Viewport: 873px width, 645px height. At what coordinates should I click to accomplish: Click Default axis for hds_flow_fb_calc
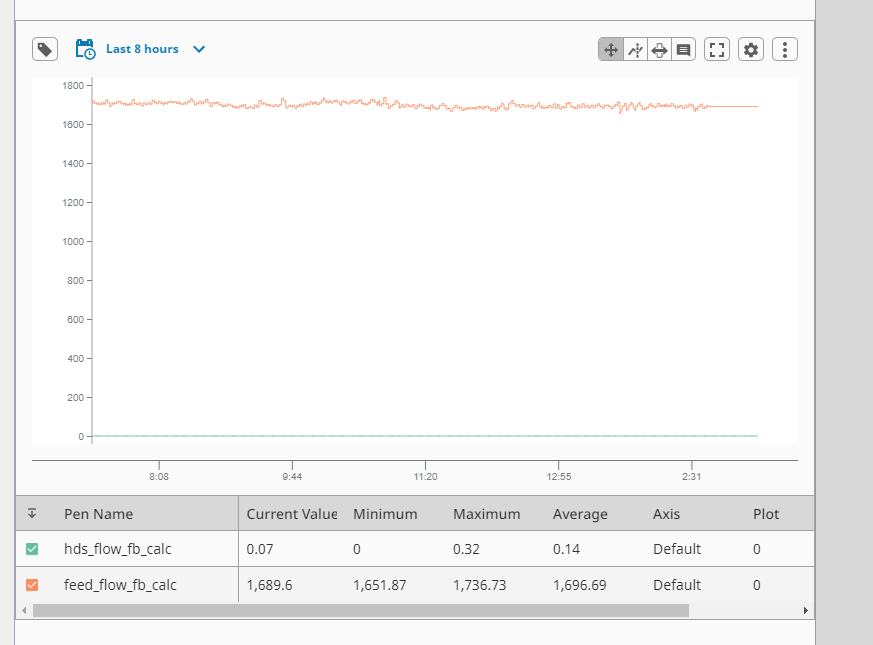(x=677, y=549)
